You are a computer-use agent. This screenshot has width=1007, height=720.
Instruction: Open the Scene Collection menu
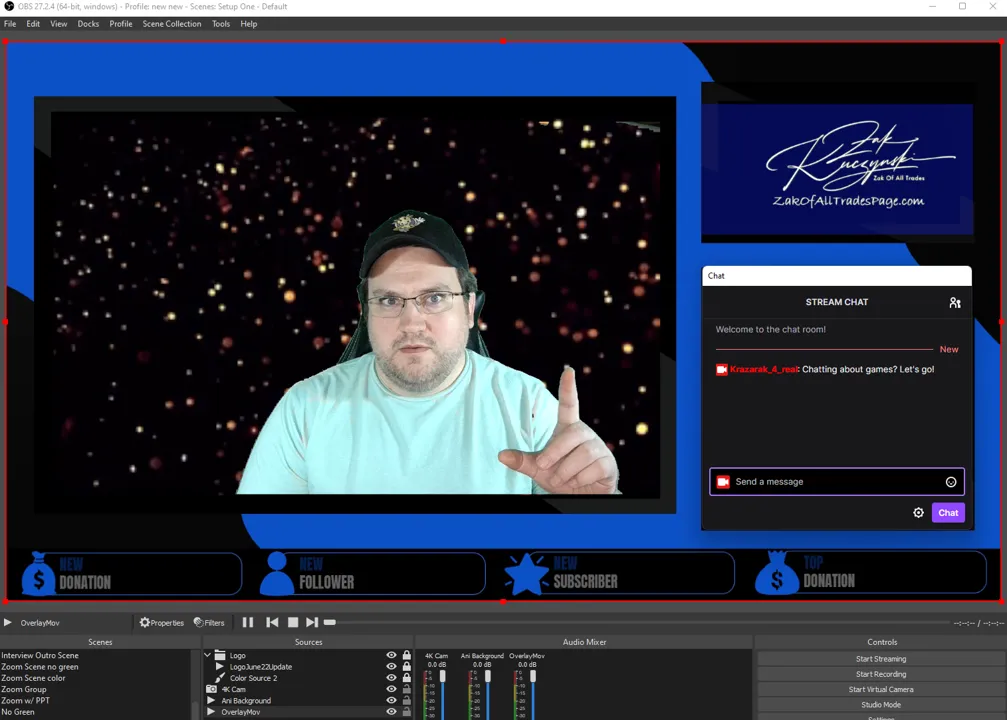[x=172, y=23]
